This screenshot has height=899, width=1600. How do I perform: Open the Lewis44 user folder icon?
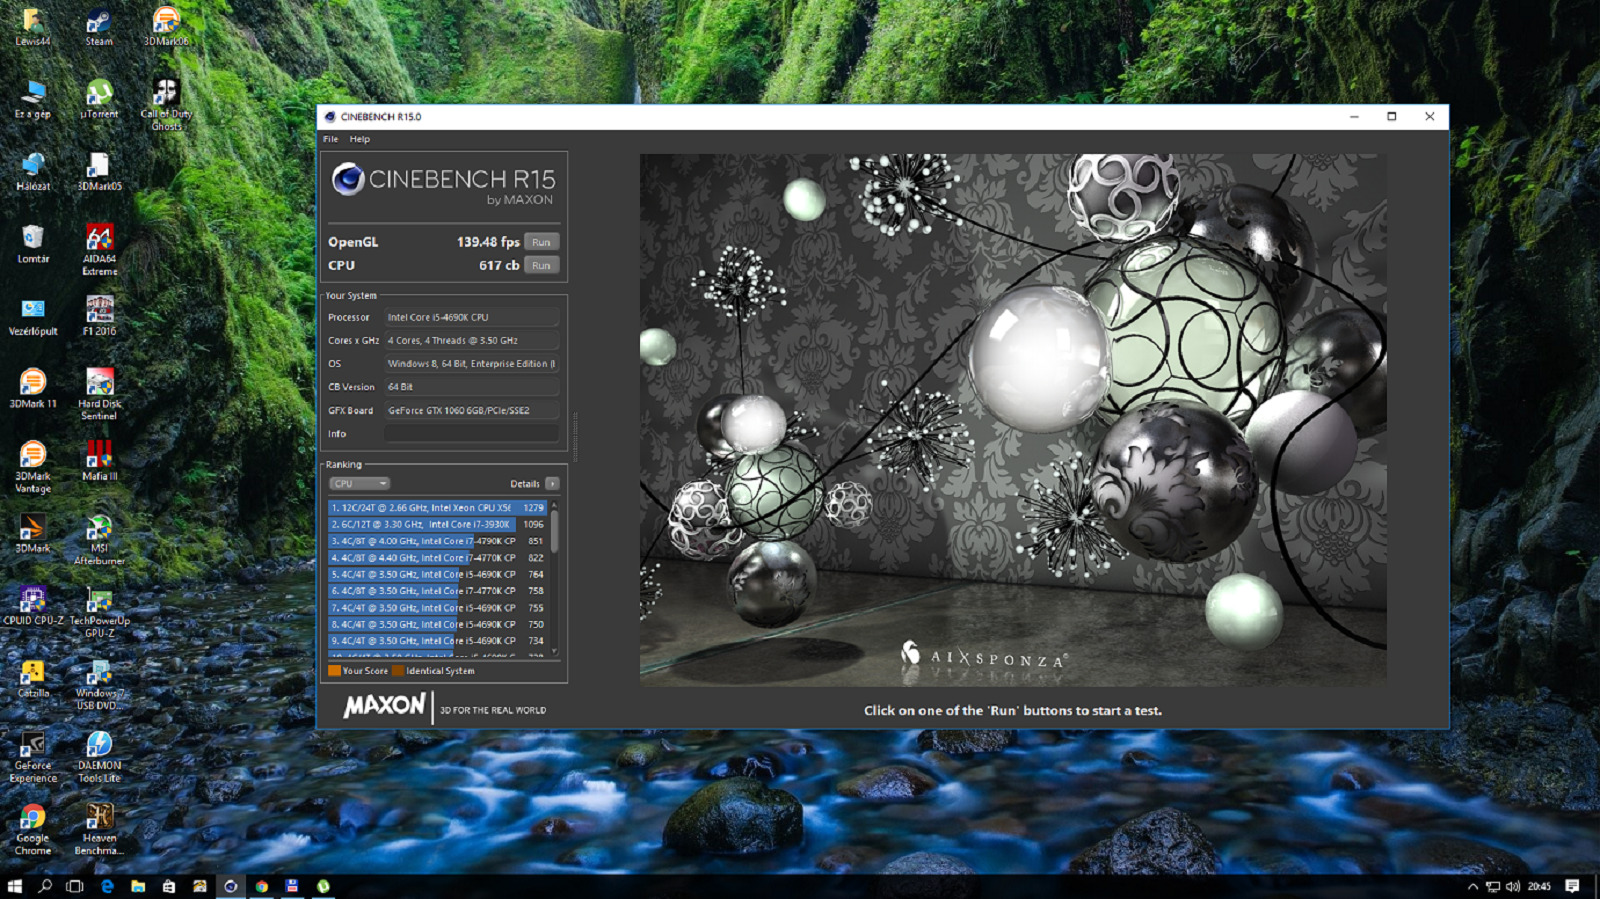click(33, 27)
